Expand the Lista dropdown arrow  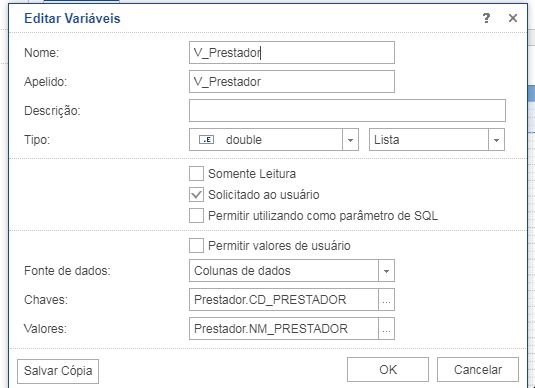pos(496,140)
